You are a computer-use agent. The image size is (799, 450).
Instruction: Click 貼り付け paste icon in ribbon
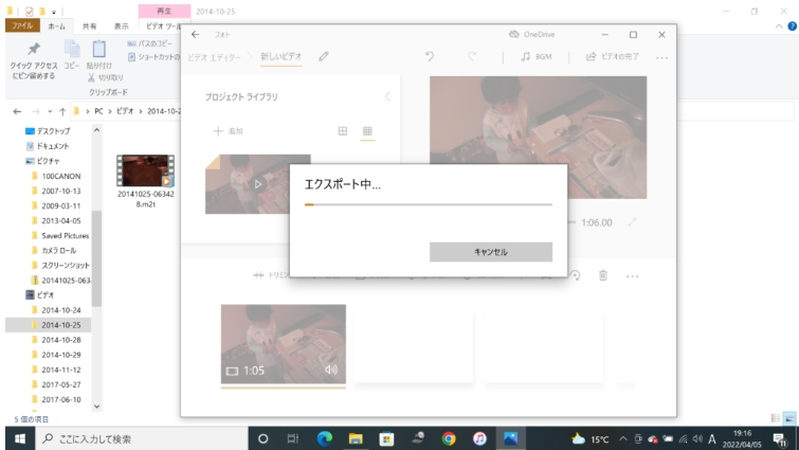click(x=99, y=55)
